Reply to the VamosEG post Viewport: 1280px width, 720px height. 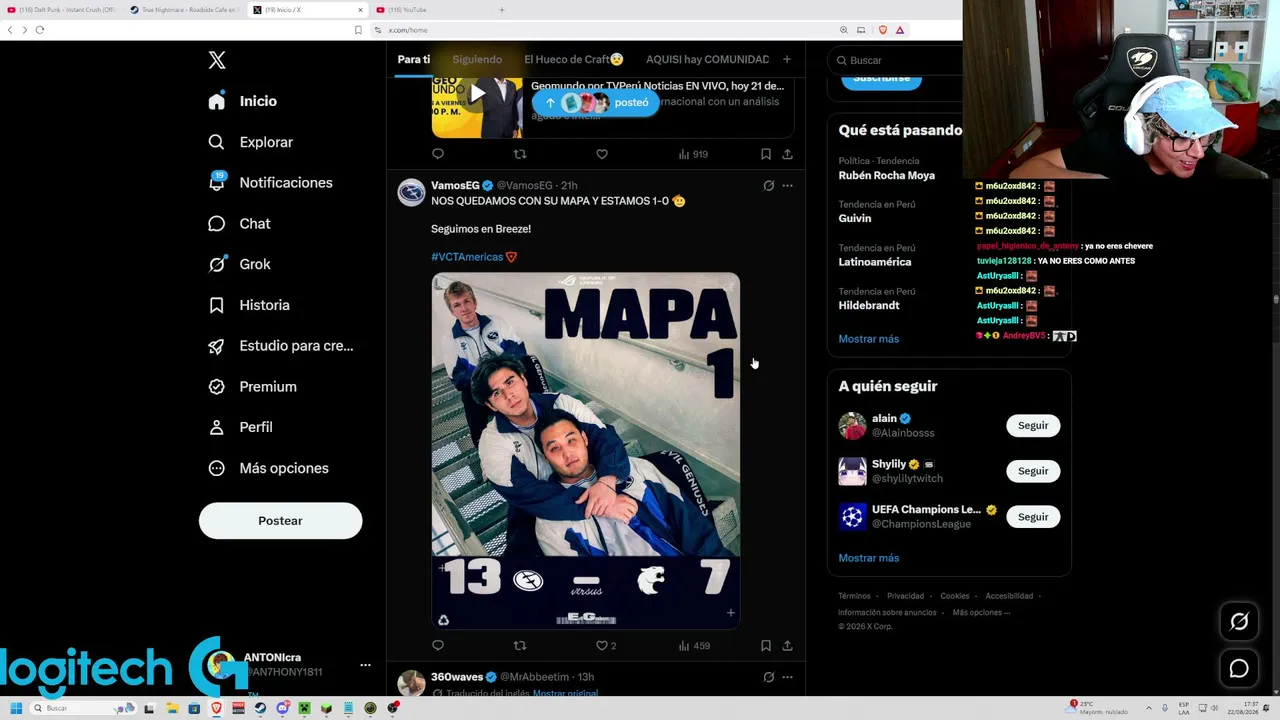click(x=438, y=646)
